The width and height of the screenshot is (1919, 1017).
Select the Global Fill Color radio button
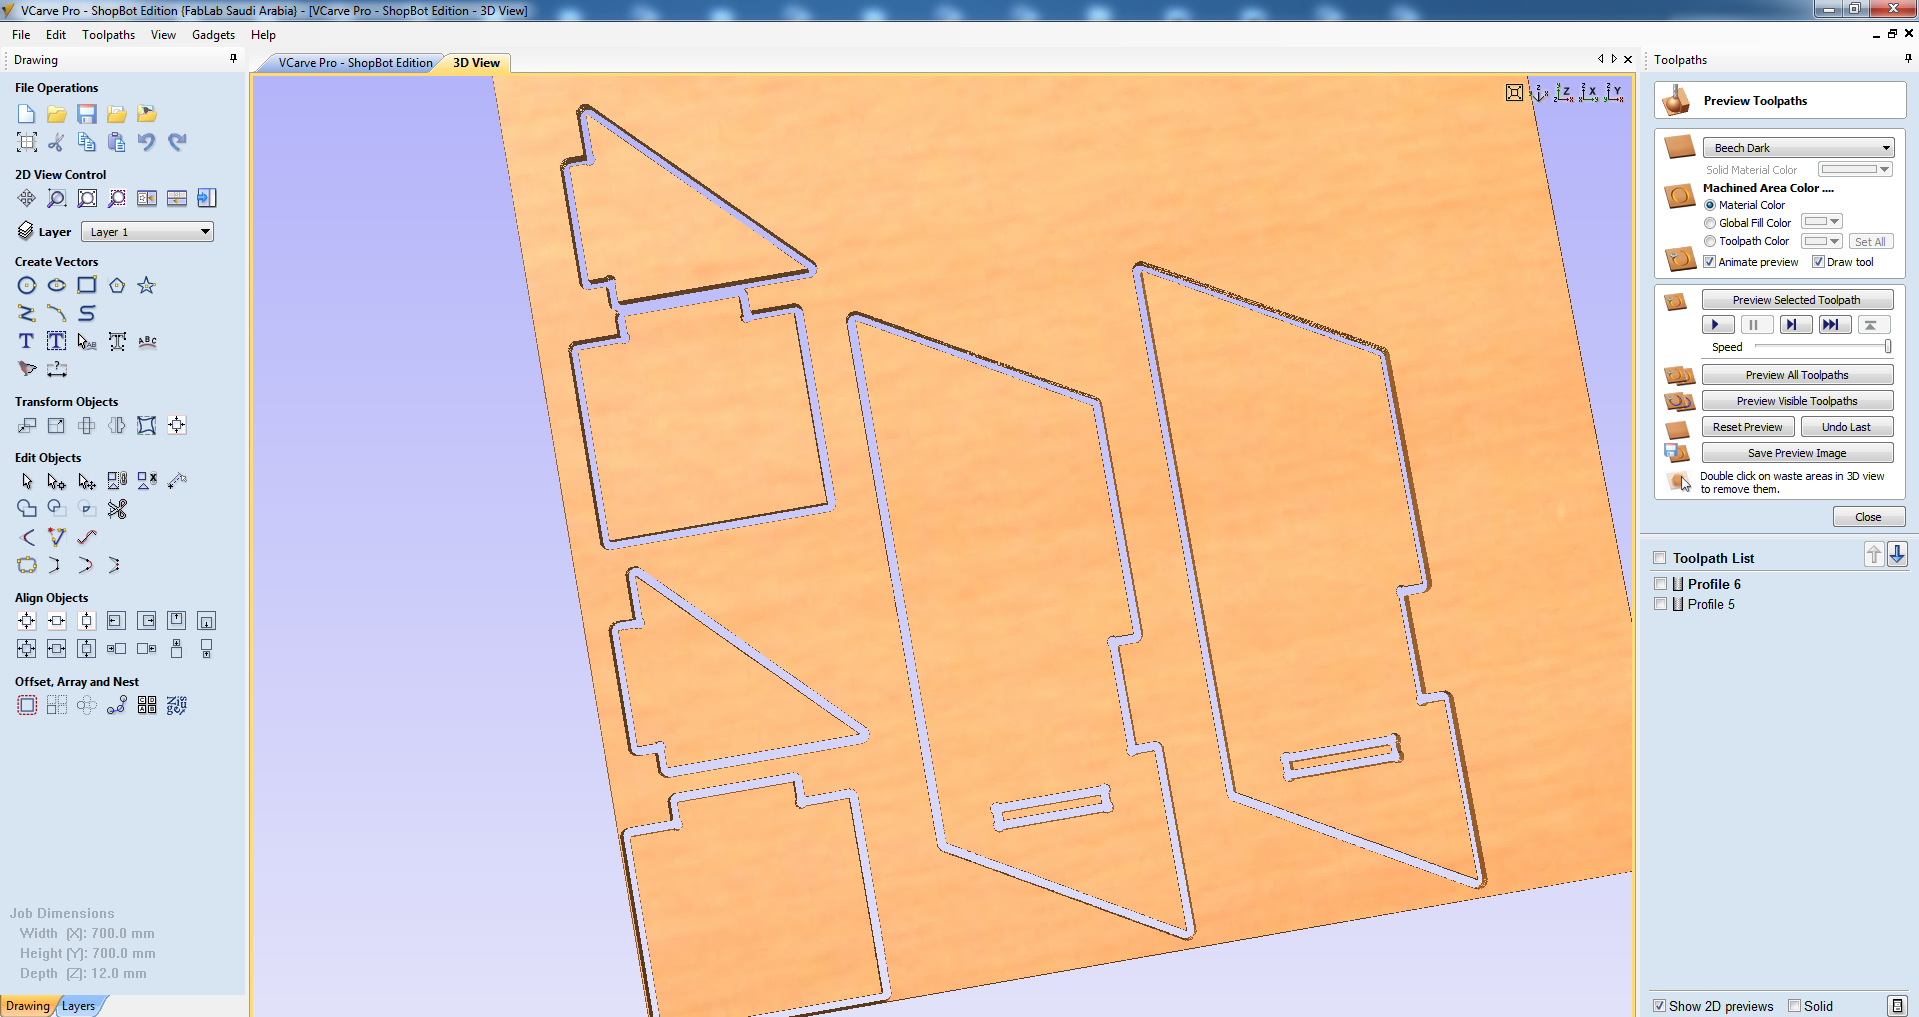1710,223
